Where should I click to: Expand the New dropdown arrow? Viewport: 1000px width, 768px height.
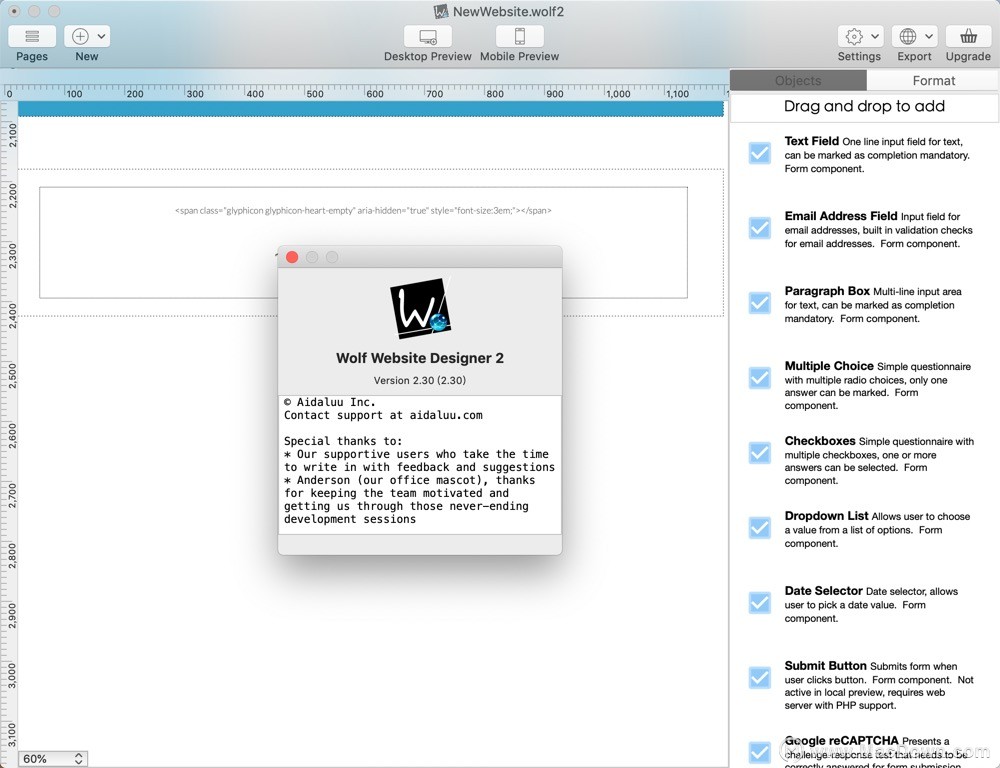coord(101,36)
